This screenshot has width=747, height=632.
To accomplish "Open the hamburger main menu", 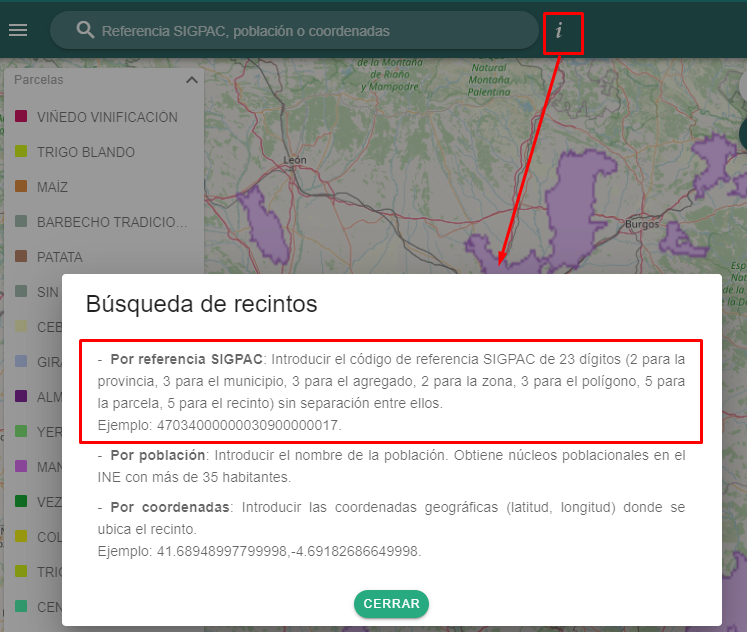I will click(18, 30).
